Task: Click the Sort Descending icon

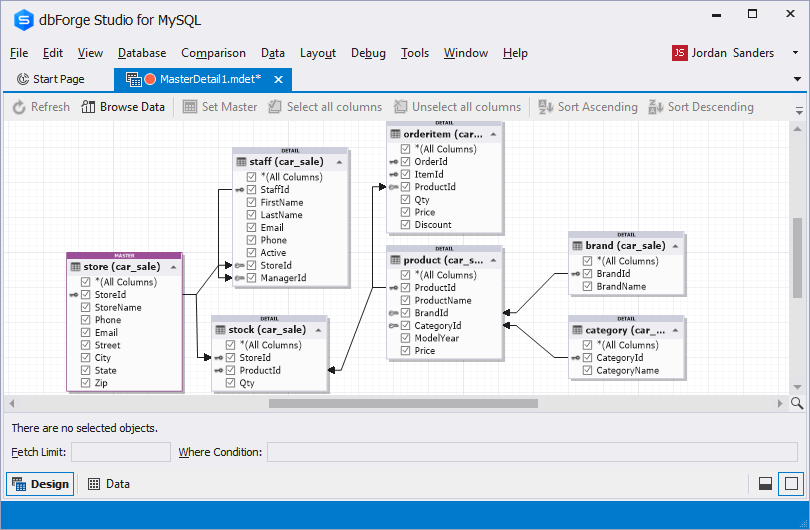Action: 656,107
